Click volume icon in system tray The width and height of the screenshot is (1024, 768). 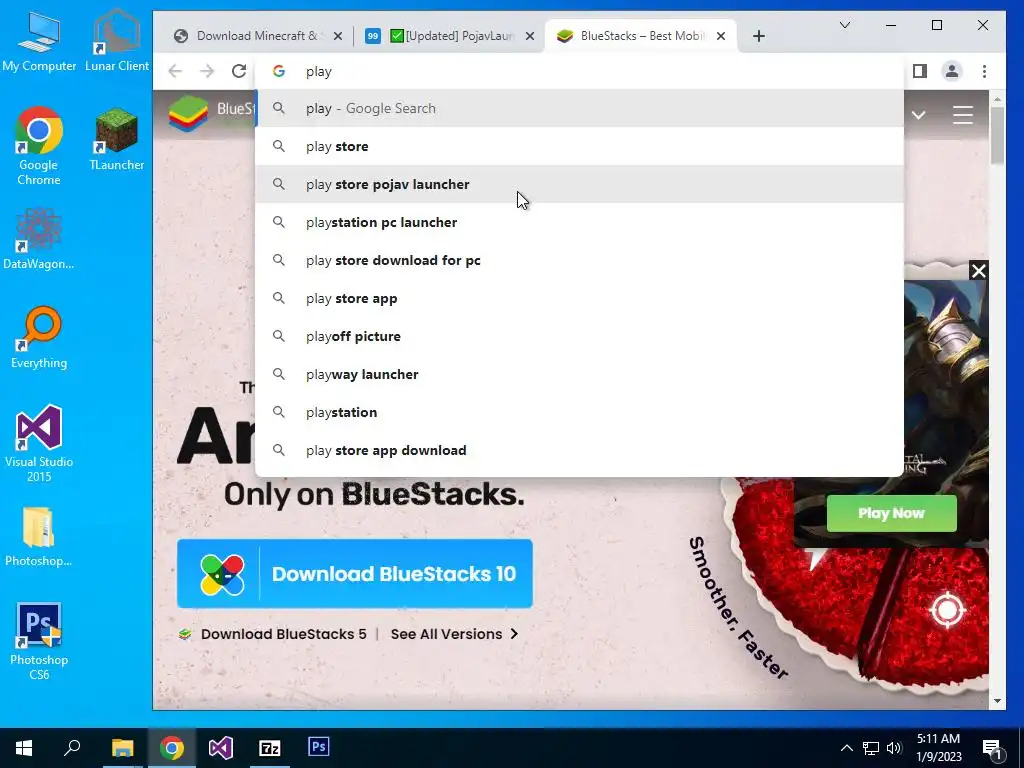(x=895, y=748)
